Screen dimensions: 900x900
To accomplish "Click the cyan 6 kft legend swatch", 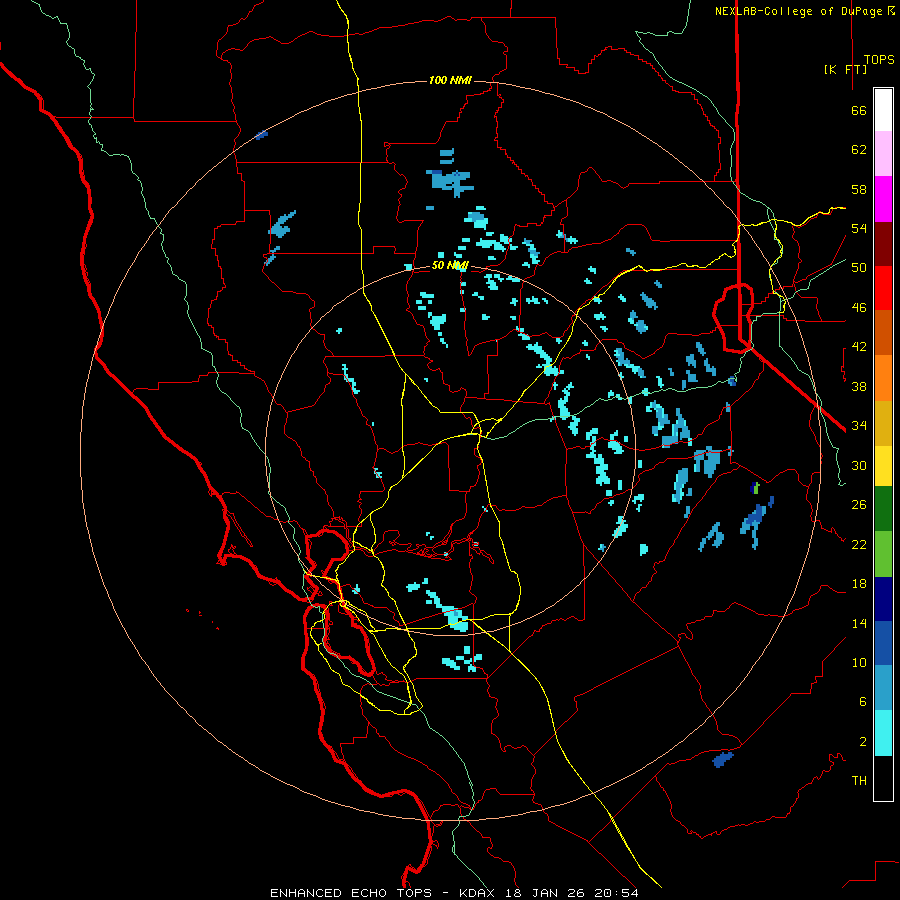I will (883, 733).
